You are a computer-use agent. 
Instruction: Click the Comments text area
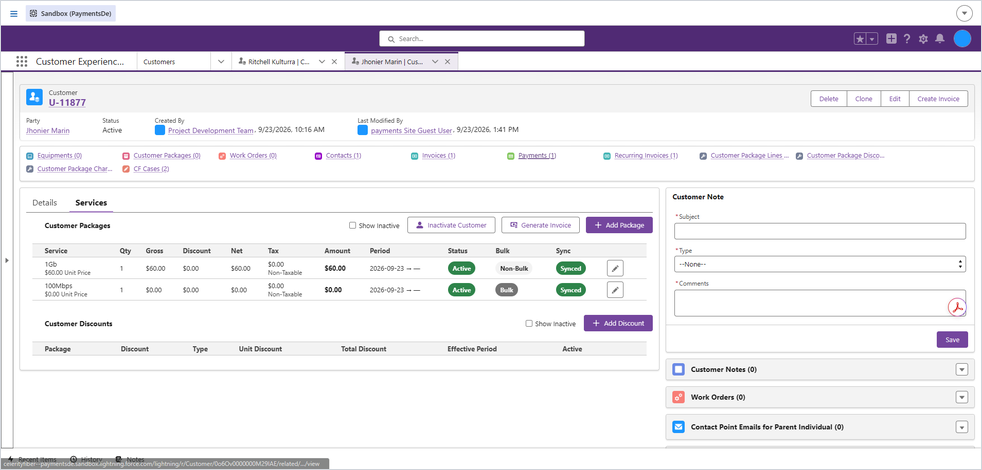[820, 303]
